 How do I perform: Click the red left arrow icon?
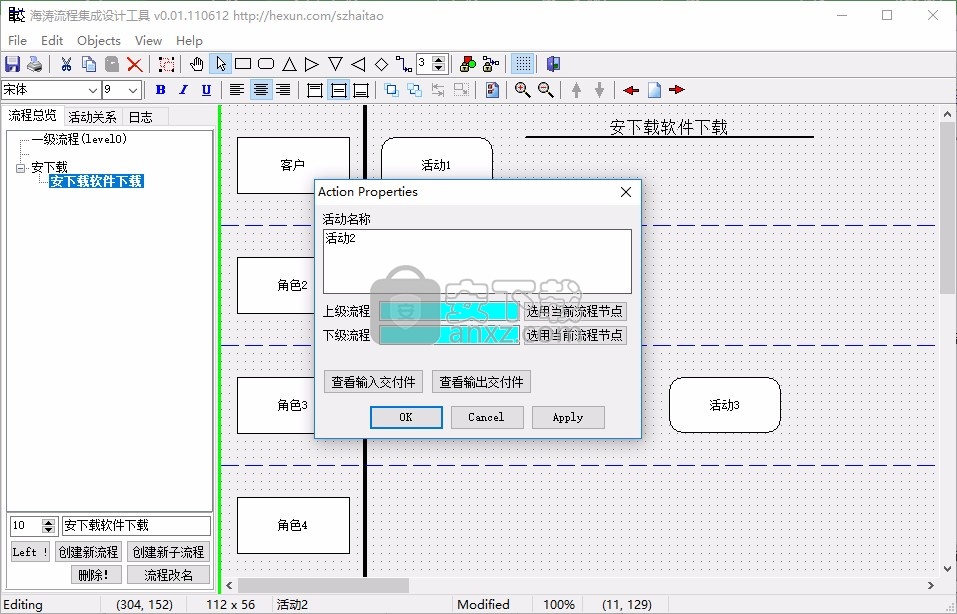pos(630,90)
